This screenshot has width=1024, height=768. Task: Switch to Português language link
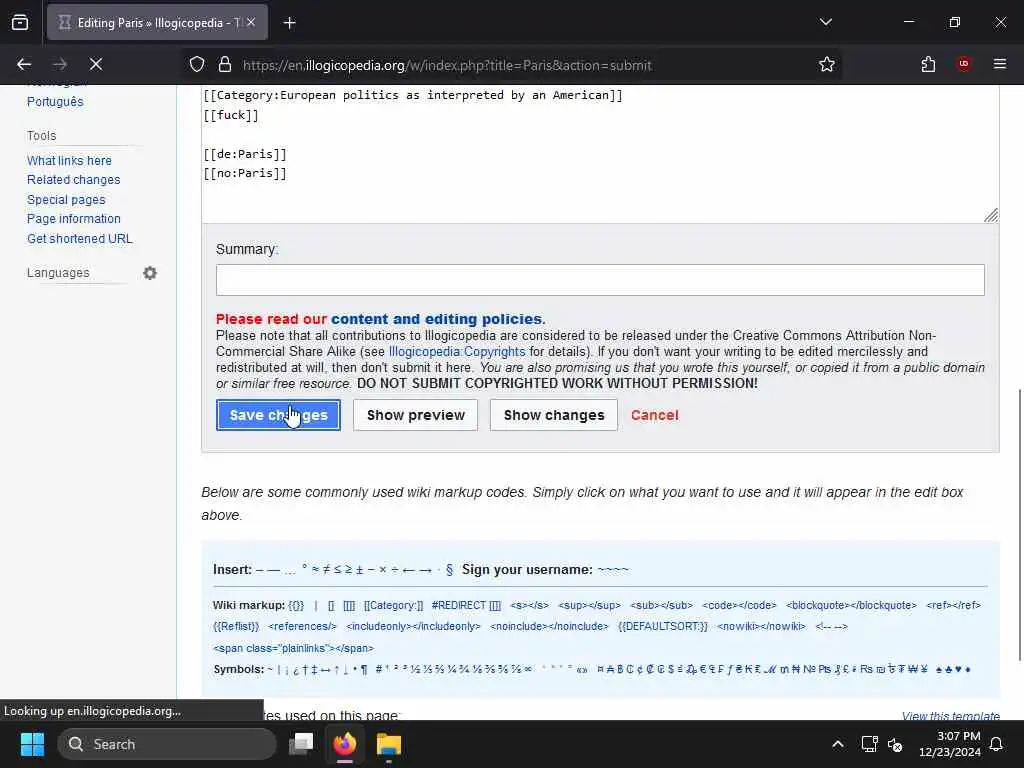pyautogui.click(x=55, y=102)
